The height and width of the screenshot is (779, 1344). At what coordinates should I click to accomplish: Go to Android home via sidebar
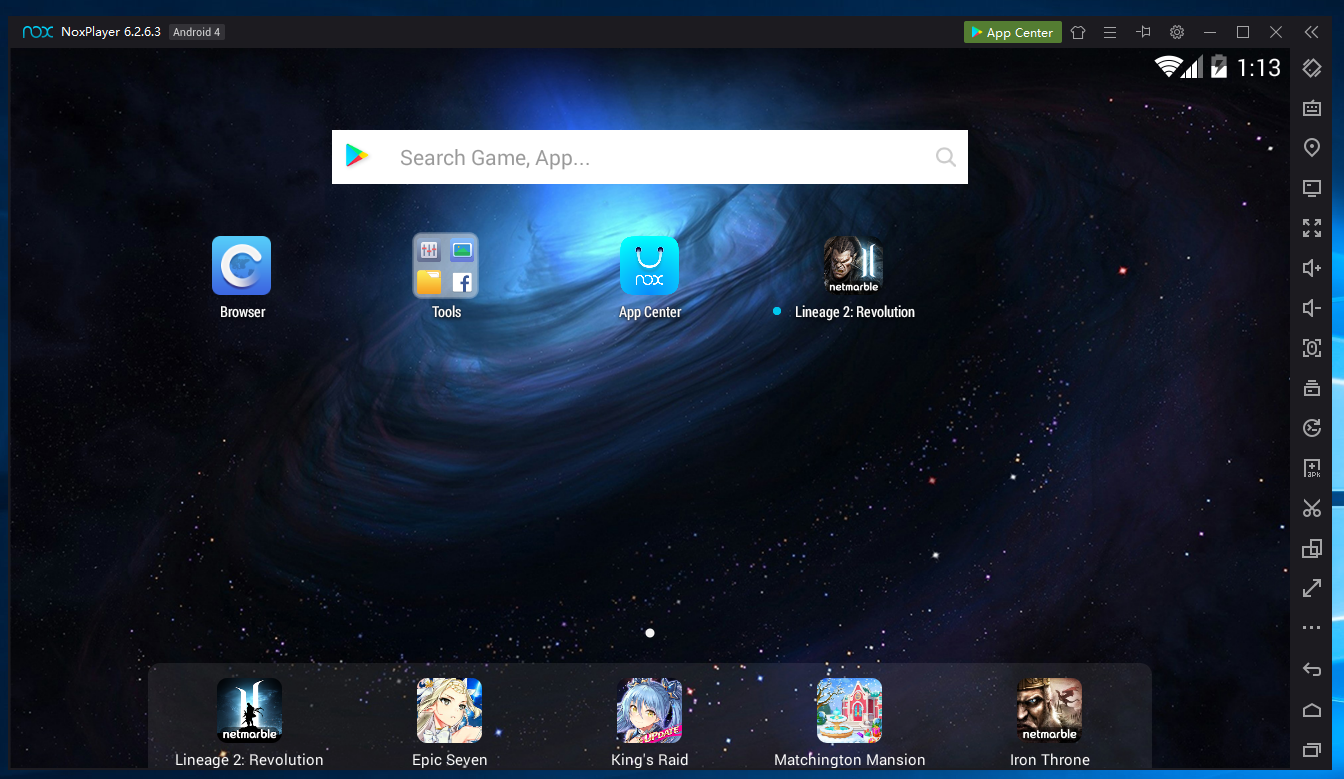coord(1312,710)
